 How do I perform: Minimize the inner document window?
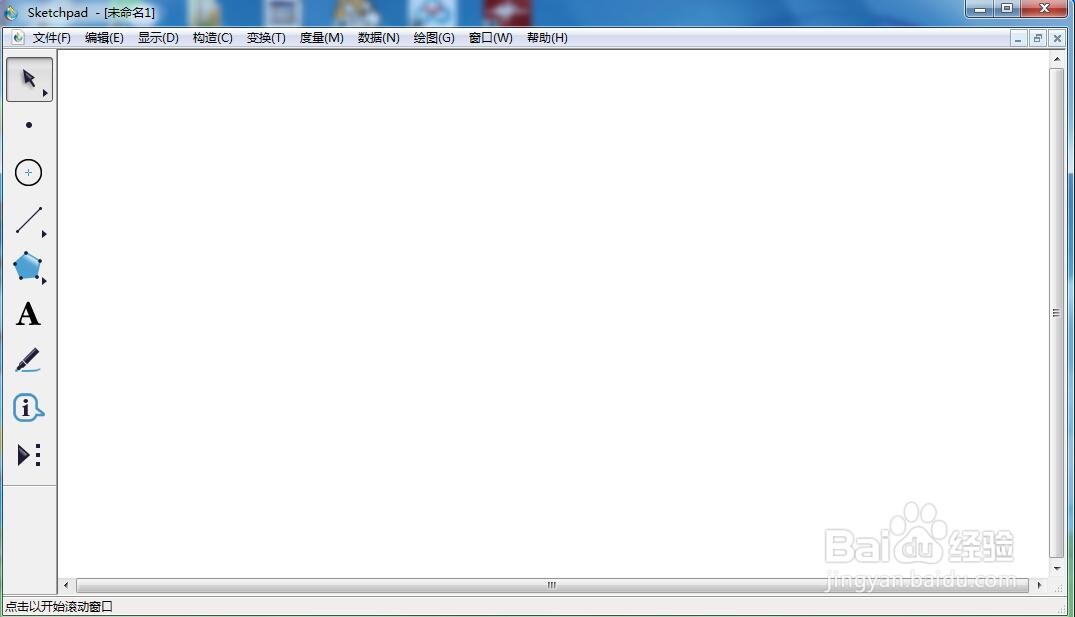click(1018, 39)
